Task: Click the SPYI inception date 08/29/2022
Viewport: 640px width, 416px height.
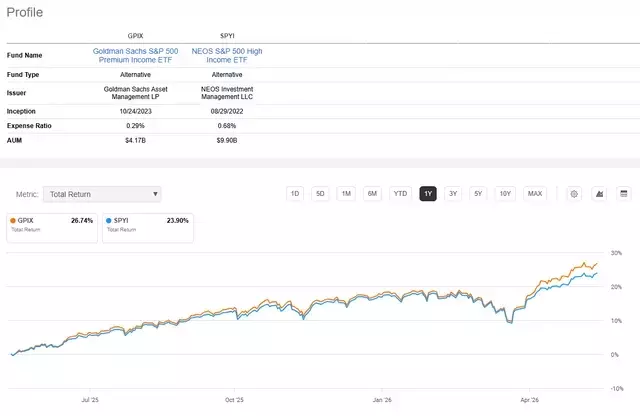Action: pos(227,111)
